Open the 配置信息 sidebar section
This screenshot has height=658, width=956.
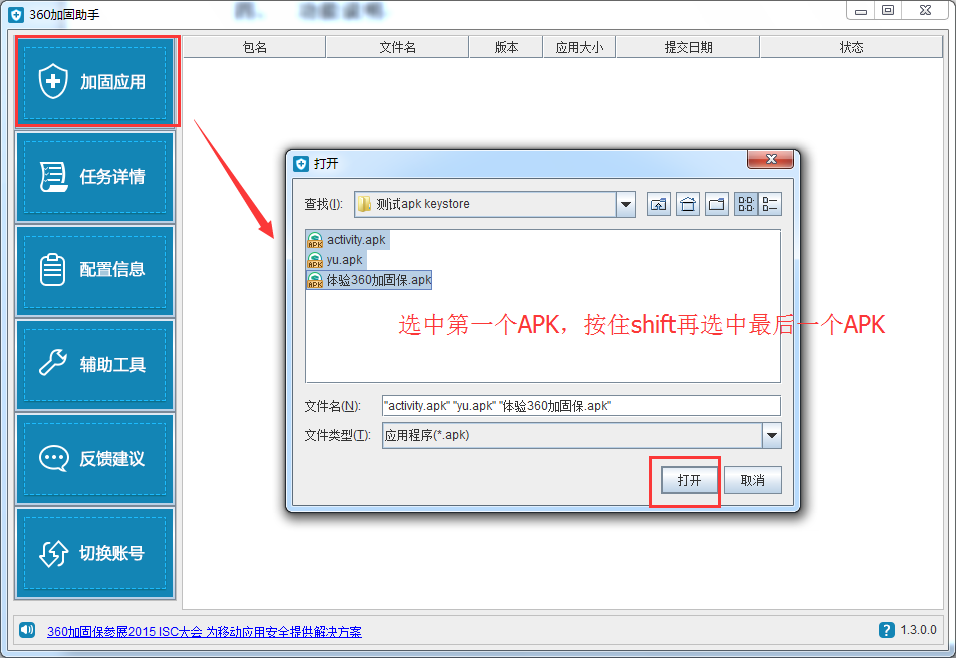(x=96, y=270)
